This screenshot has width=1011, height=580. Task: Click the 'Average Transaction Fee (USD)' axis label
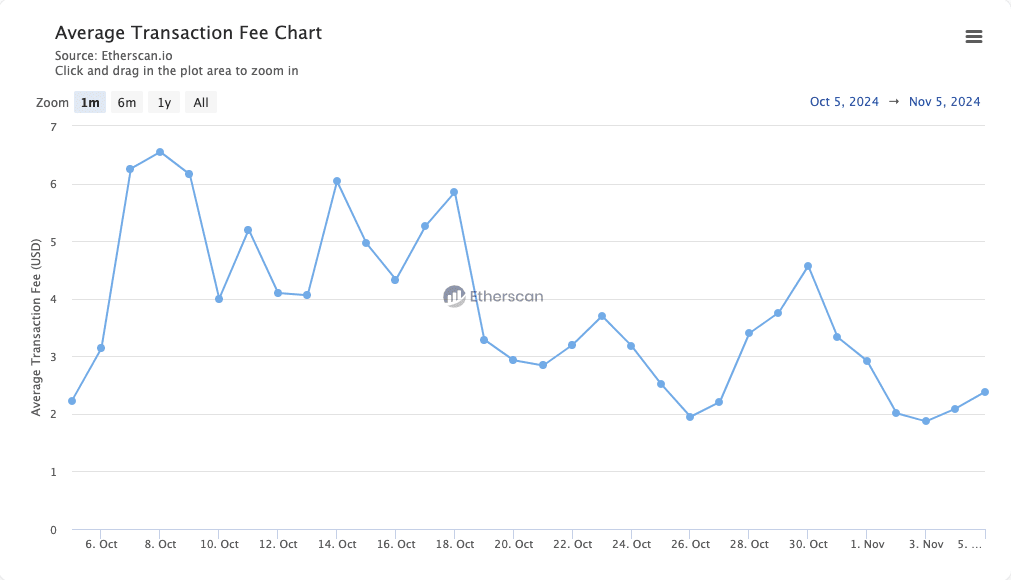[37, 327]
